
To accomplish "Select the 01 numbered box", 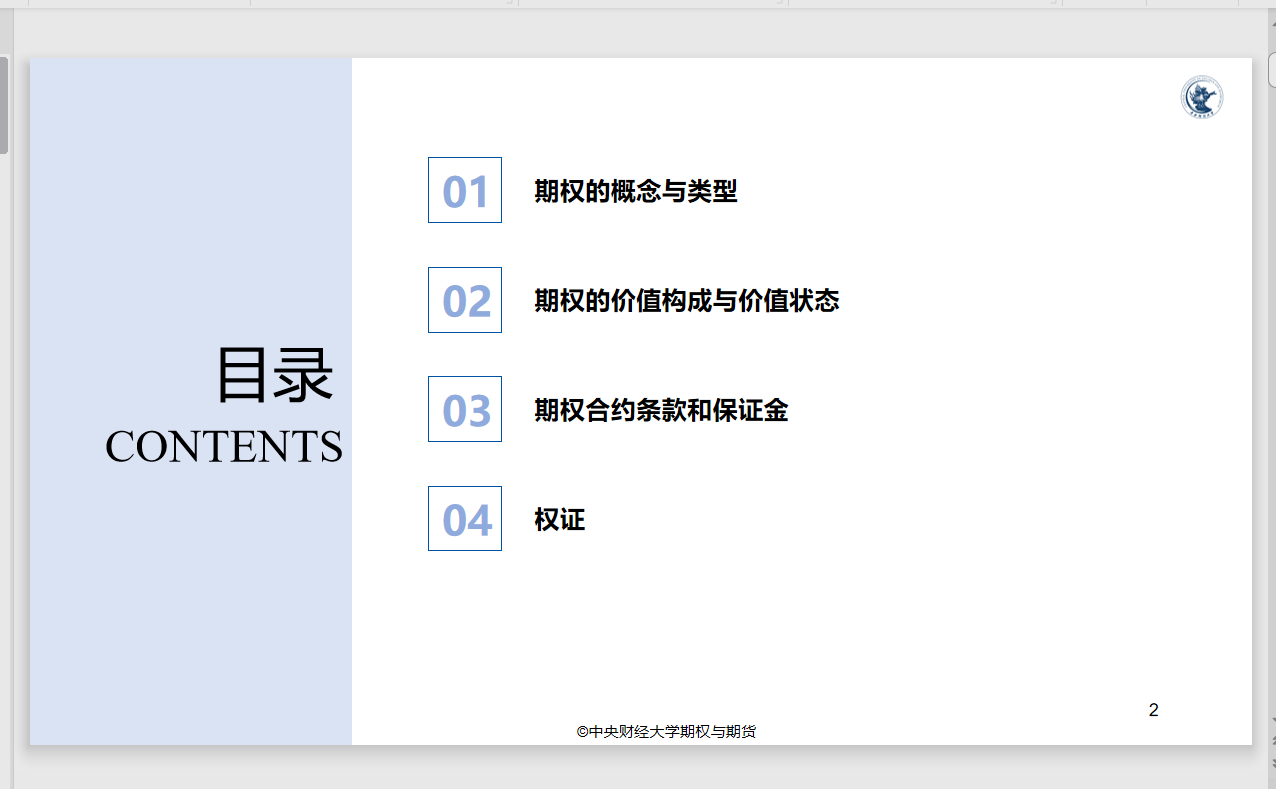I will [x=465, y=190].
